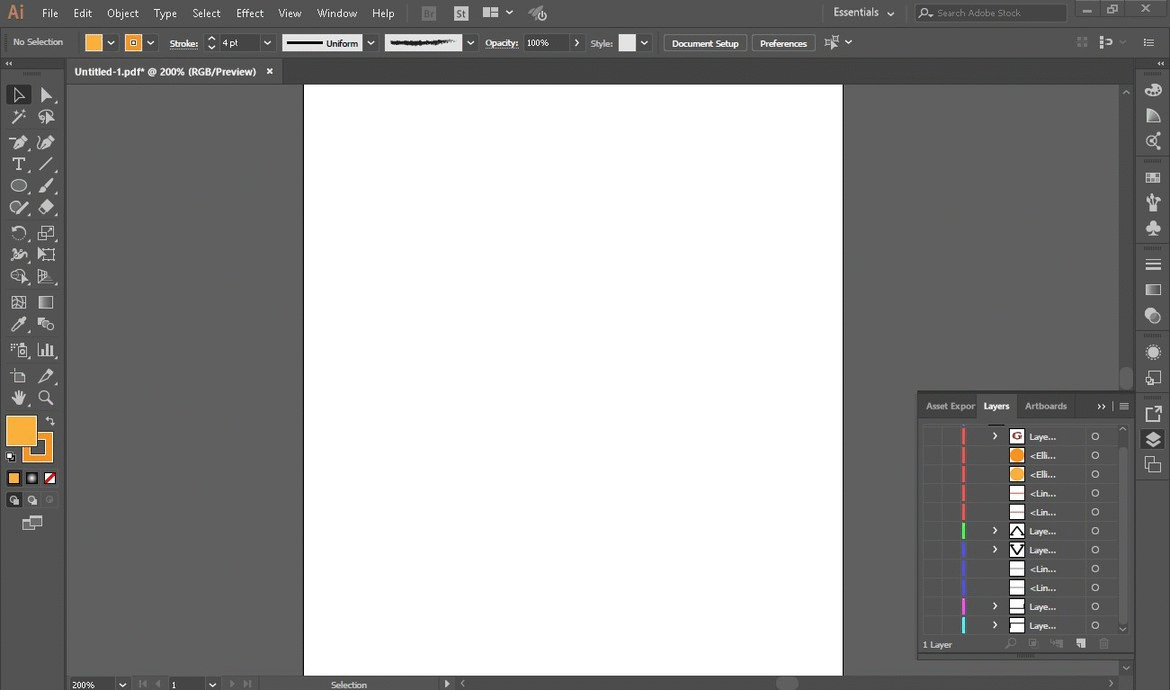This screenshot has width=1170, height=691.
Task: Select the Rotate tool
Action: tap(18, 232)
